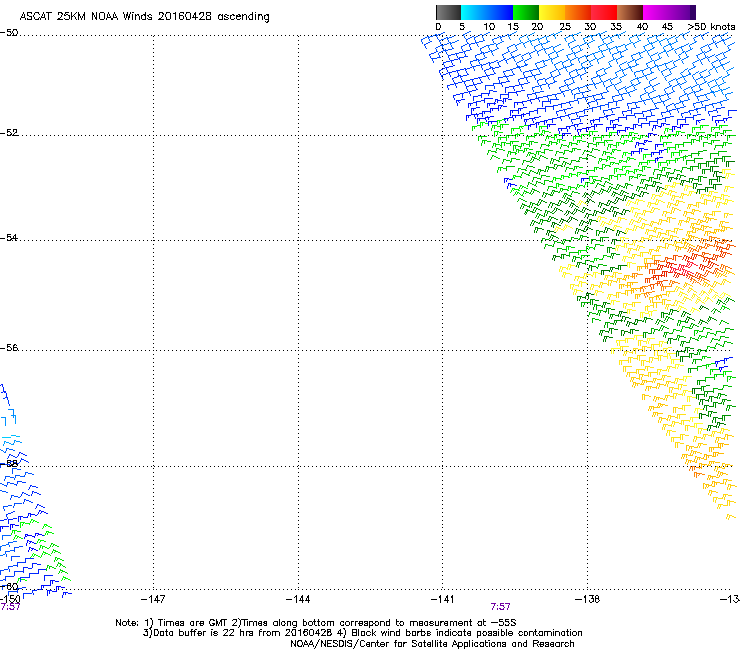Click the "15" legend scale label

point(513,26)
